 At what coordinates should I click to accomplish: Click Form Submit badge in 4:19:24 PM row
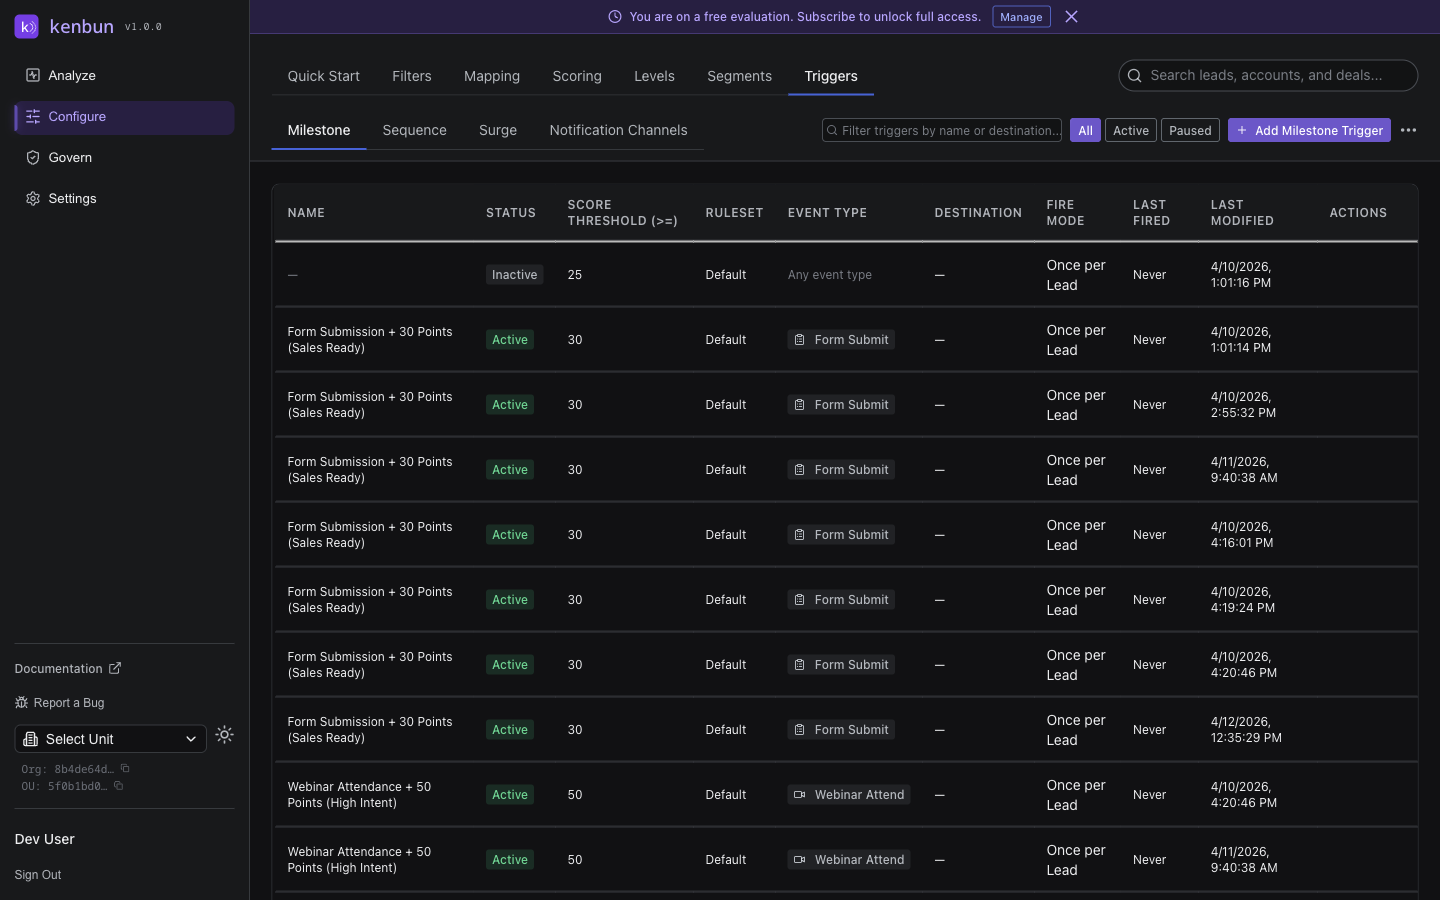point(841,600)
